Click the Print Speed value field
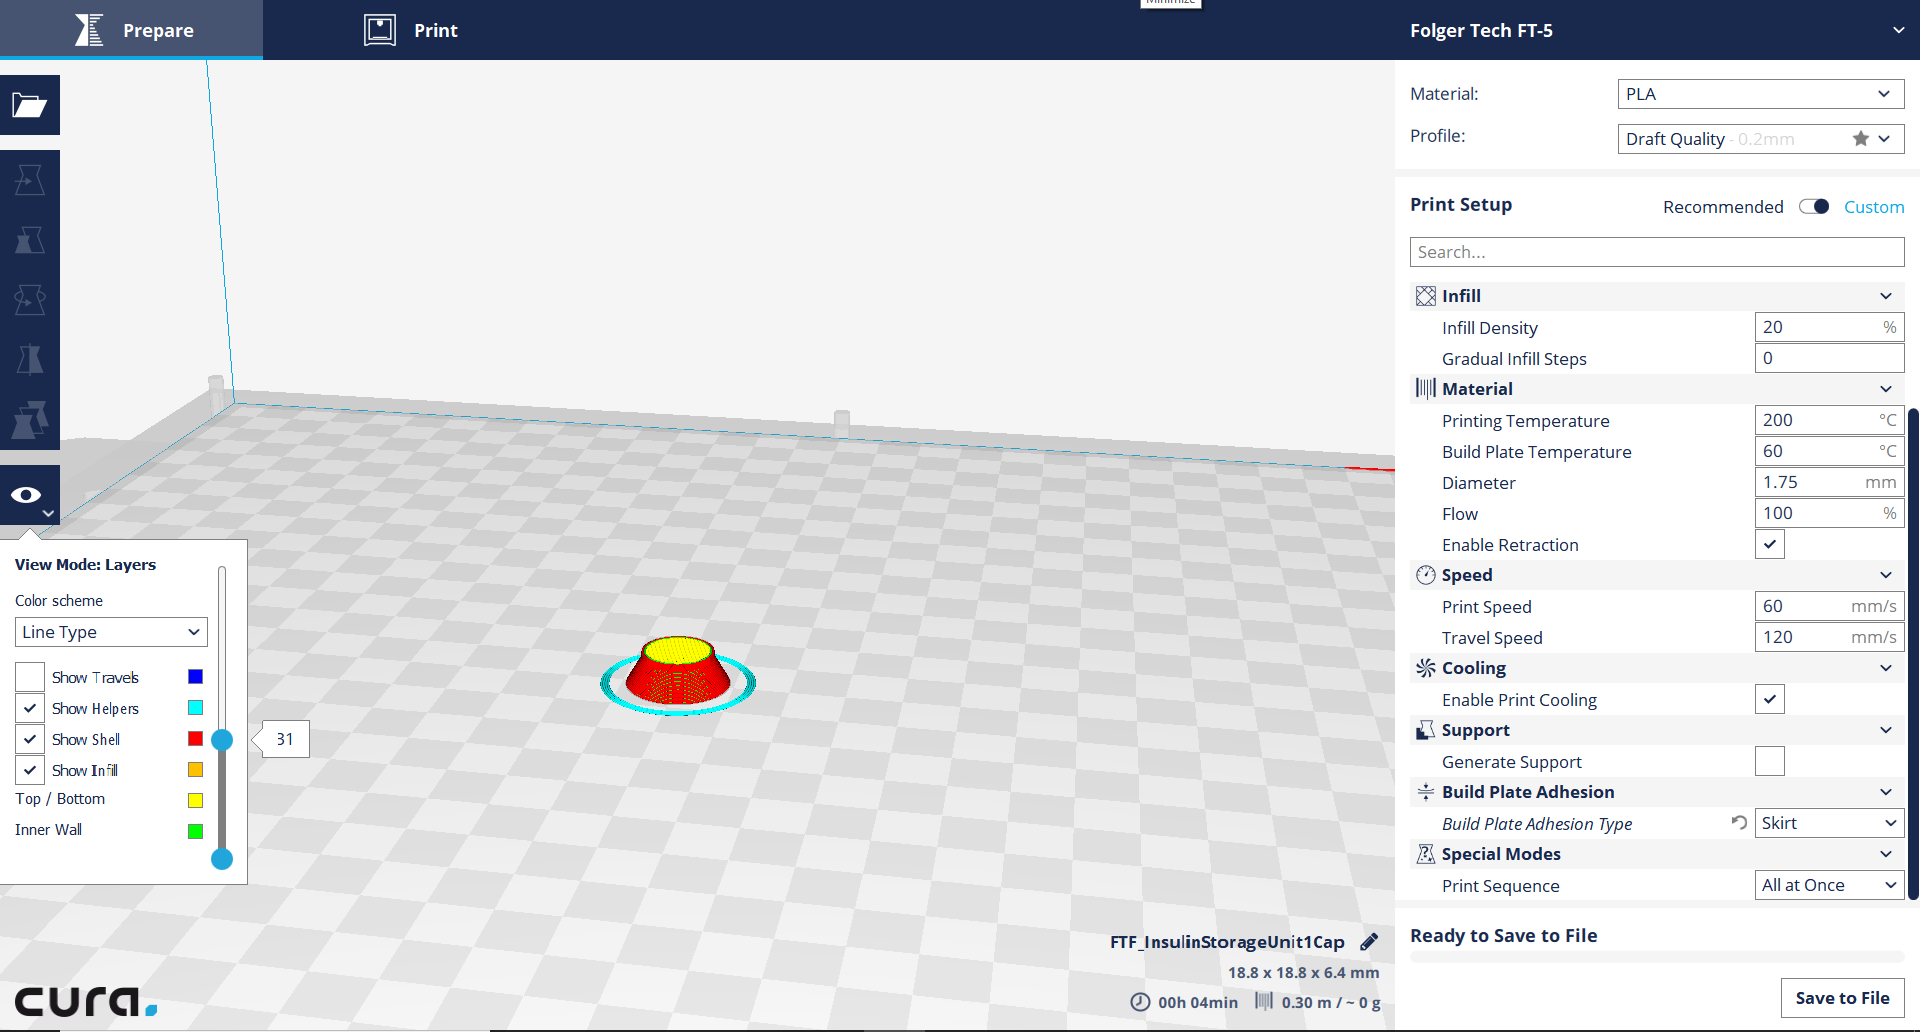The image size is (1920, 1032). (1829, 606)
